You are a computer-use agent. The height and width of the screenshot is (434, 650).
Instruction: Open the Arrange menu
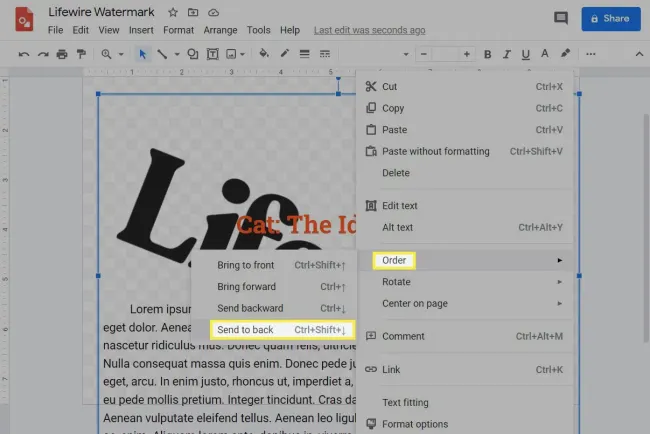click(221, 30)
